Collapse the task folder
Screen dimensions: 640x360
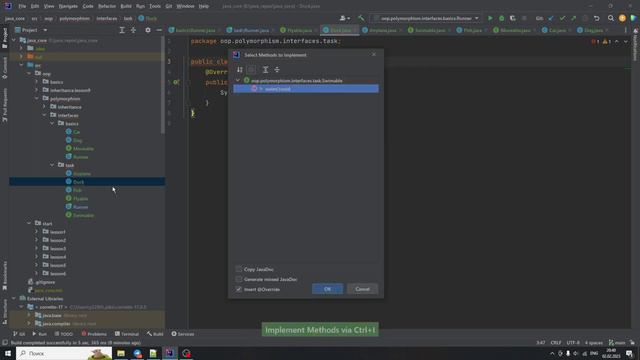pyautogui.click(x=52, y=165)
